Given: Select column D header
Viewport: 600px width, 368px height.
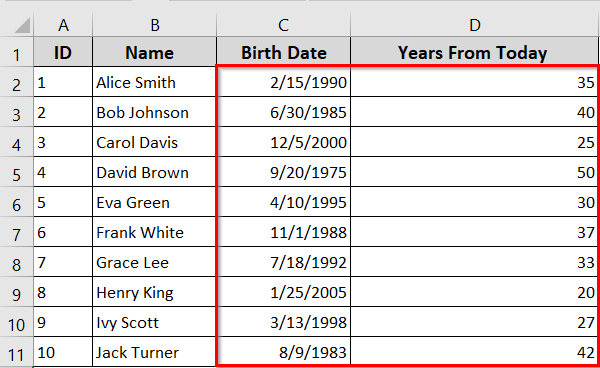Looking at the screenshot, I should 474,25.
